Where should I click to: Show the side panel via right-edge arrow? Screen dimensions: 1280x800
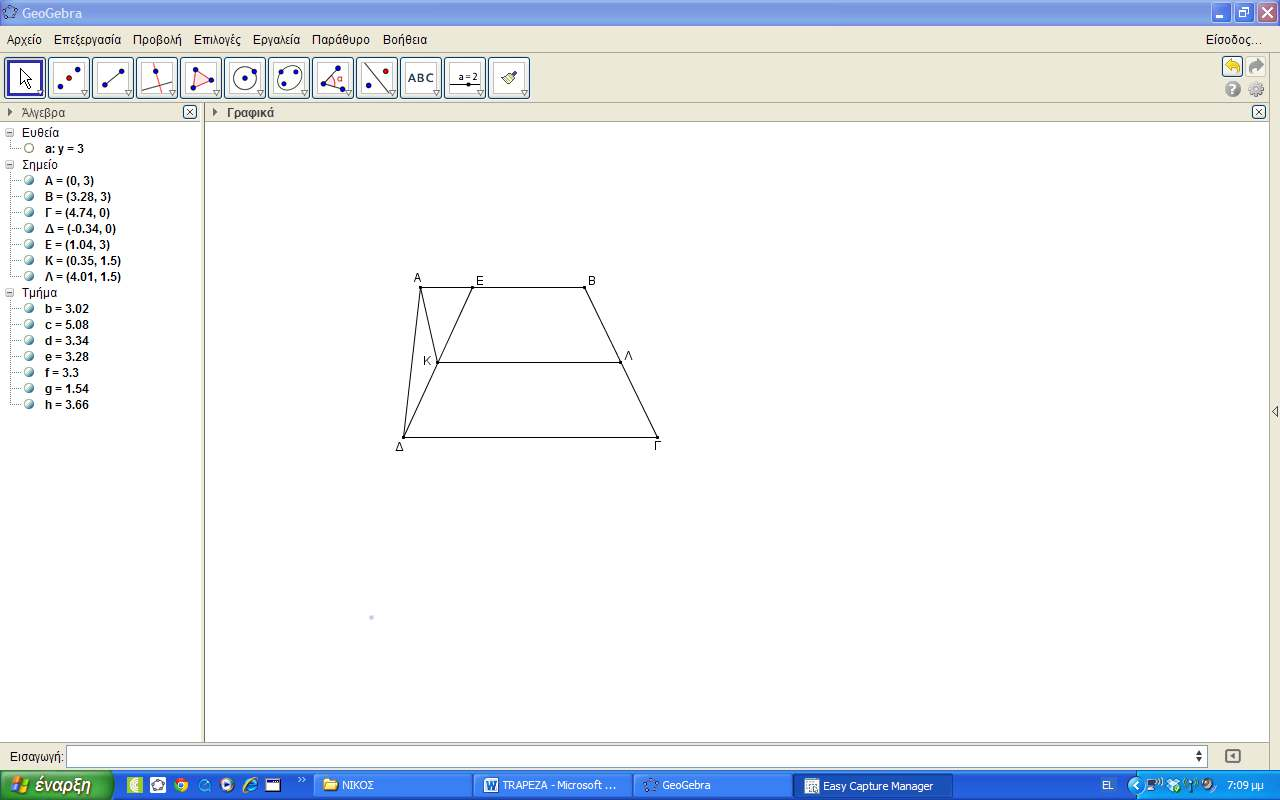tap(1275, 411)
